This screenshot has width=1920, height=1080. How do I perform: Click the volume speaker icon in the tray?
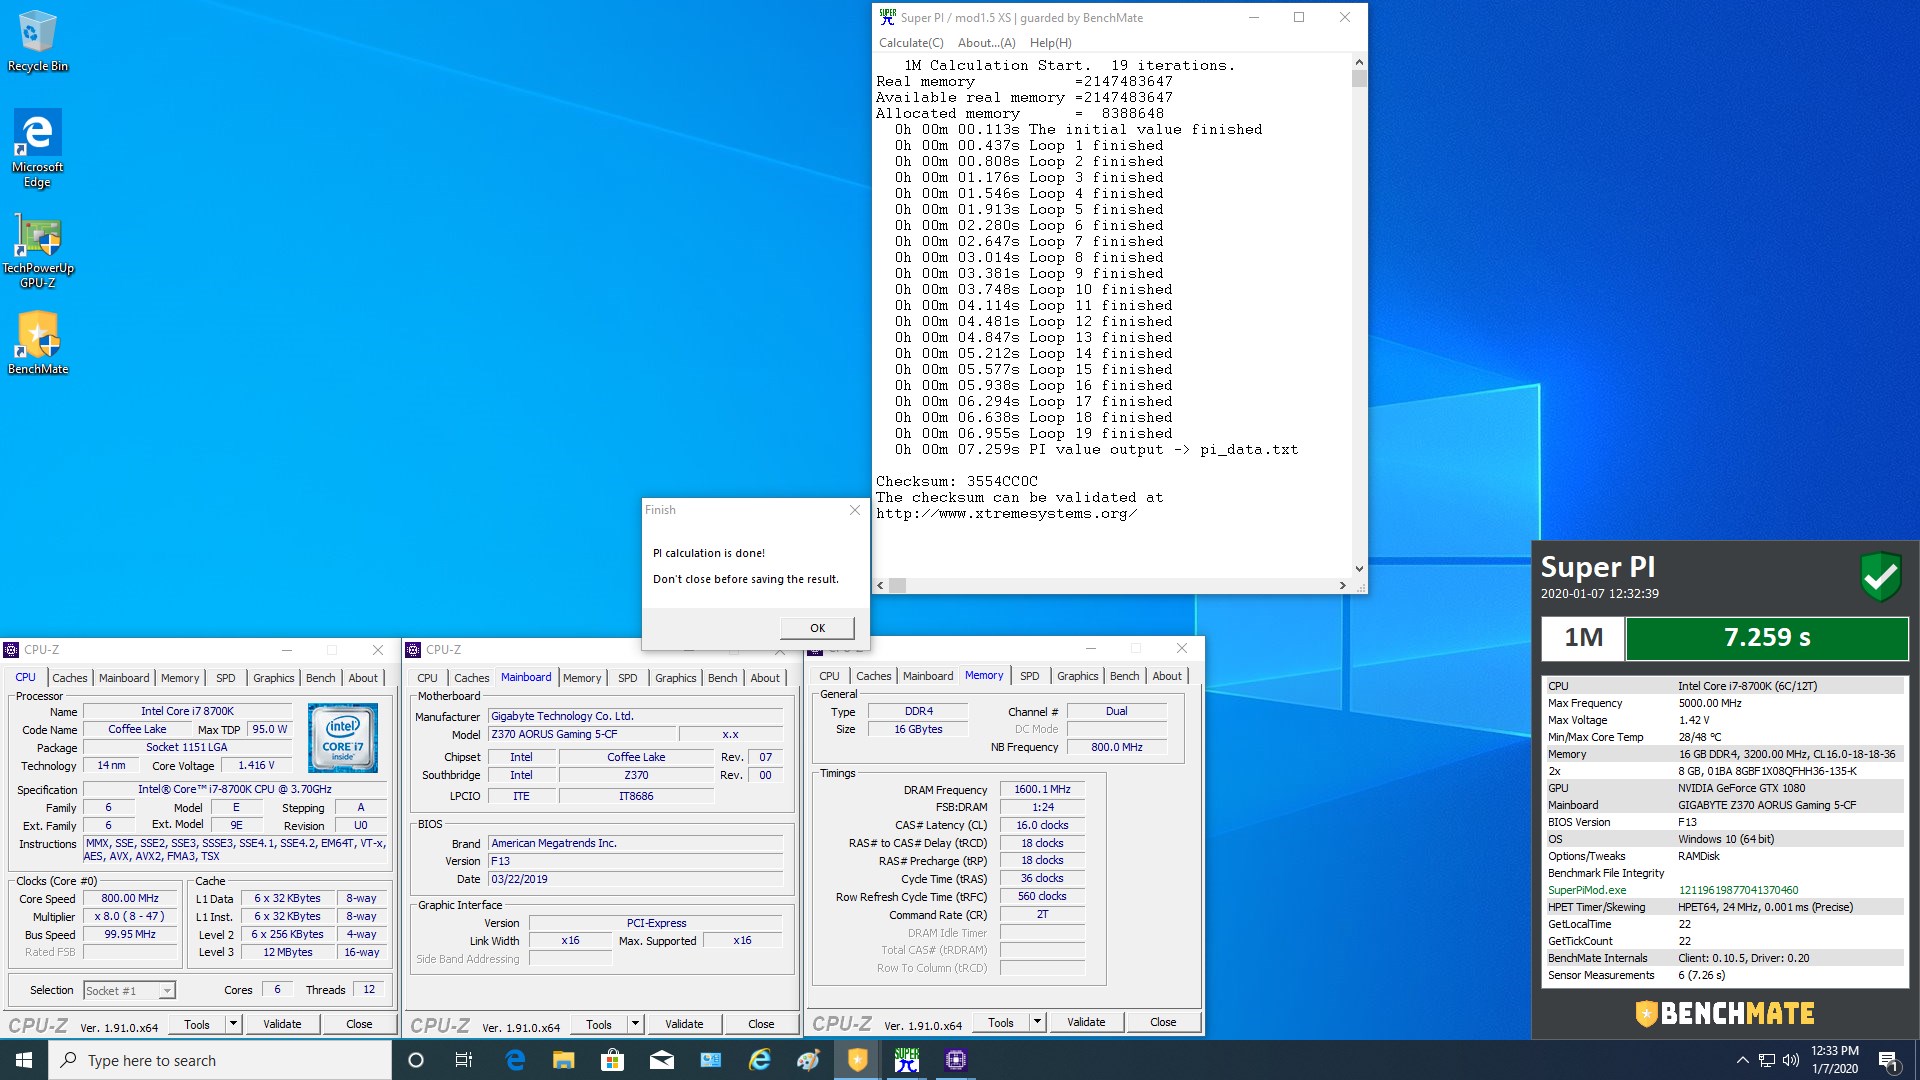(1791, 1060)
